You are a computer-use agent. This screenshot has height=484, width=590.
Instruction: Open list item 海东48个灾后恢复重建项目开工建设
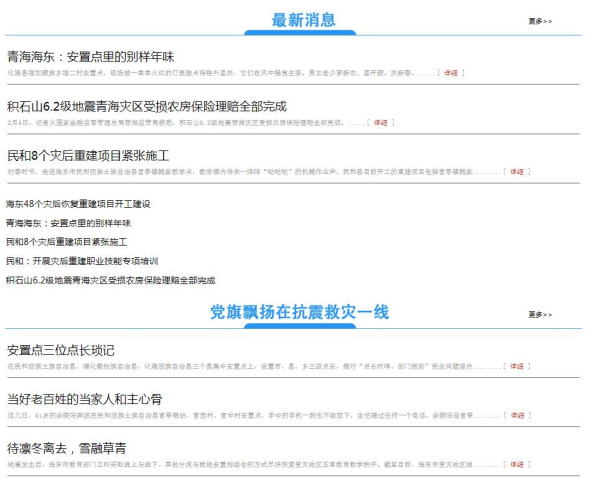pos(78,204)
